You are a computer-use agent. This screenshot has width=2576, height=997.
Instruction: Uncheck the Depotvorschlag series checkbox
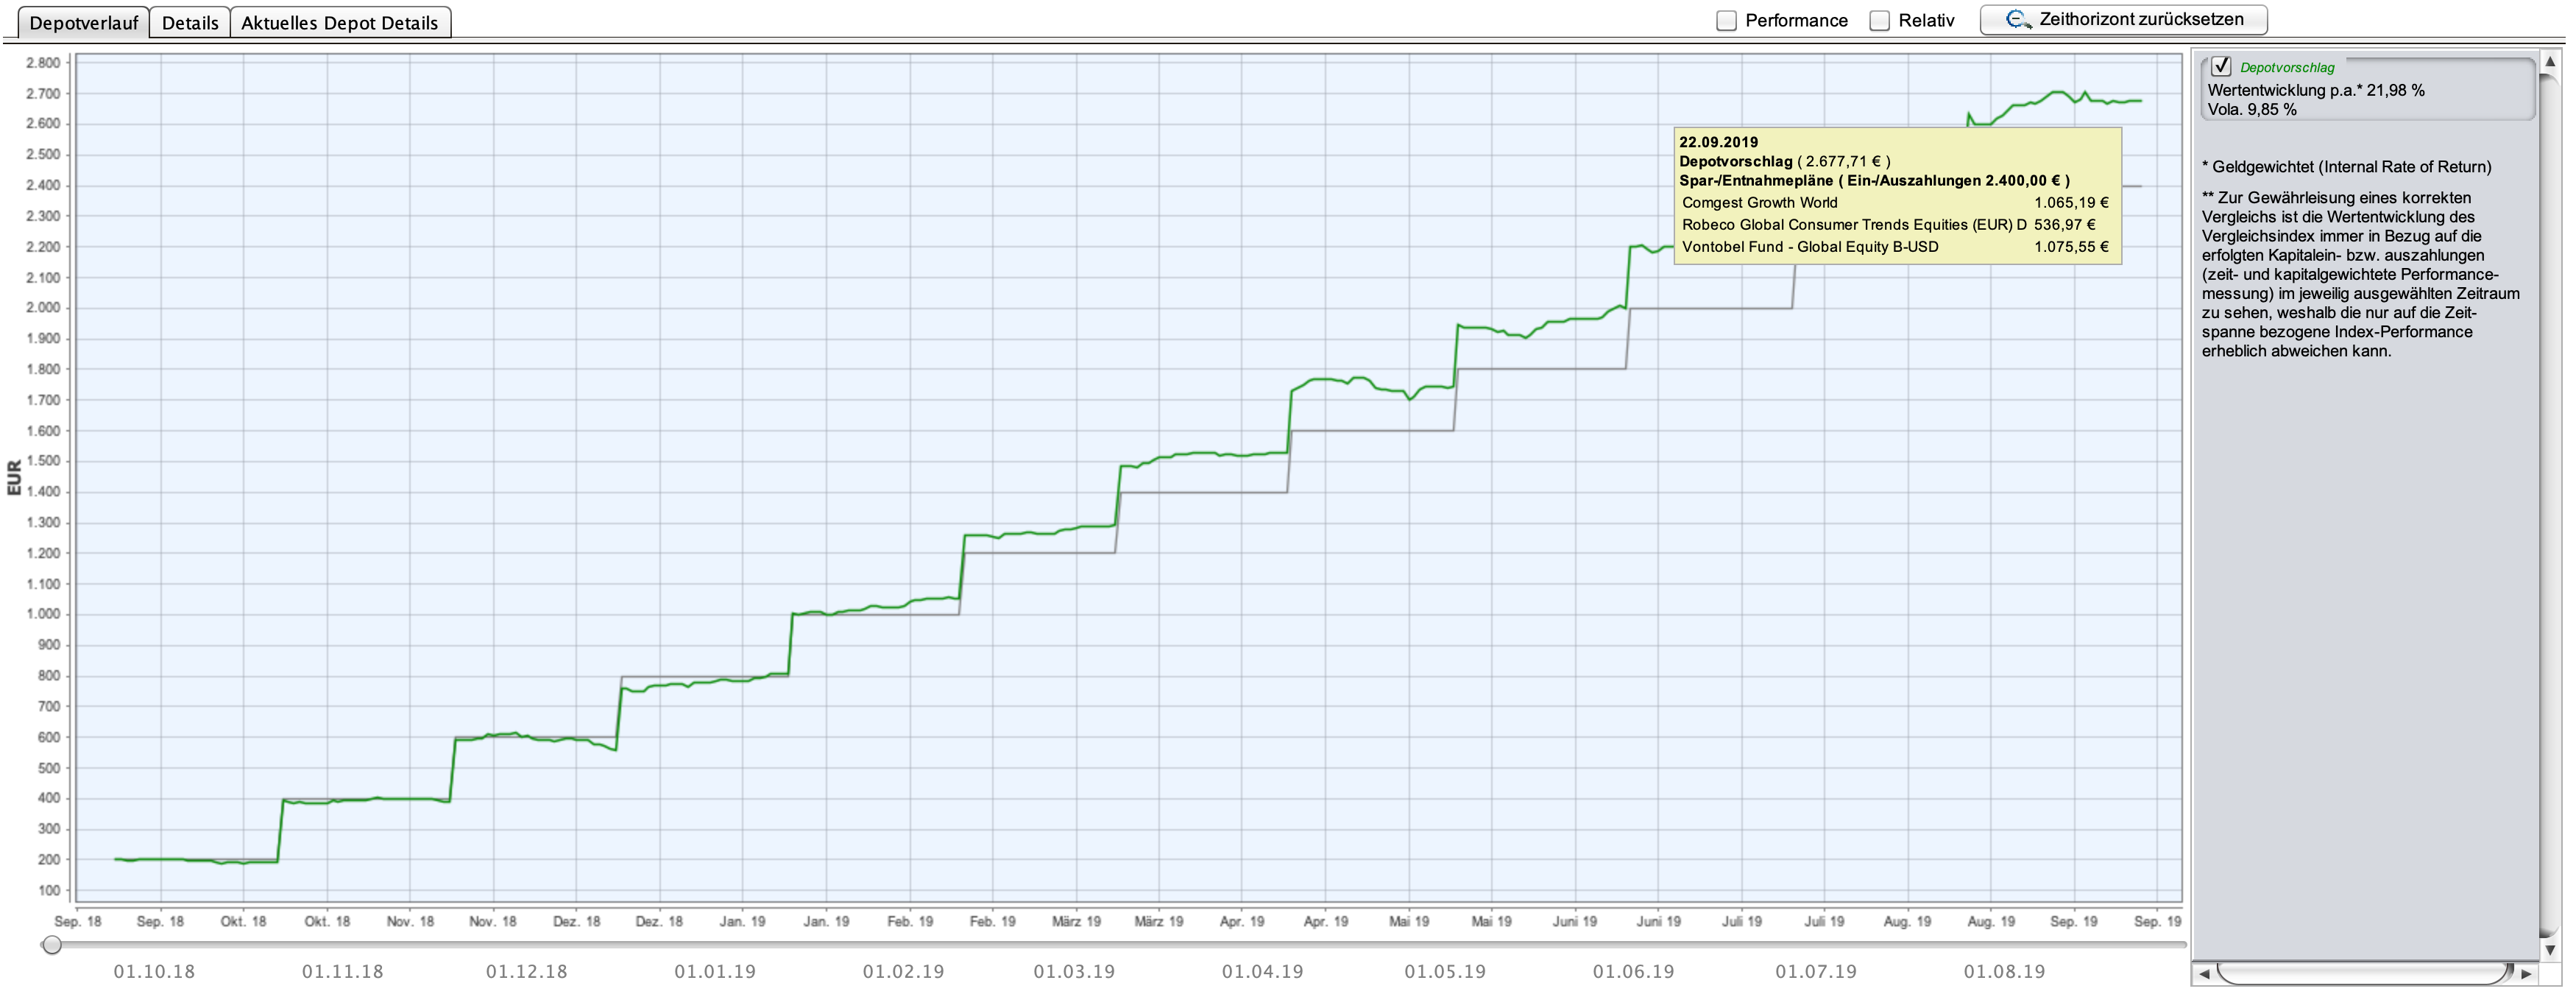2221,66
